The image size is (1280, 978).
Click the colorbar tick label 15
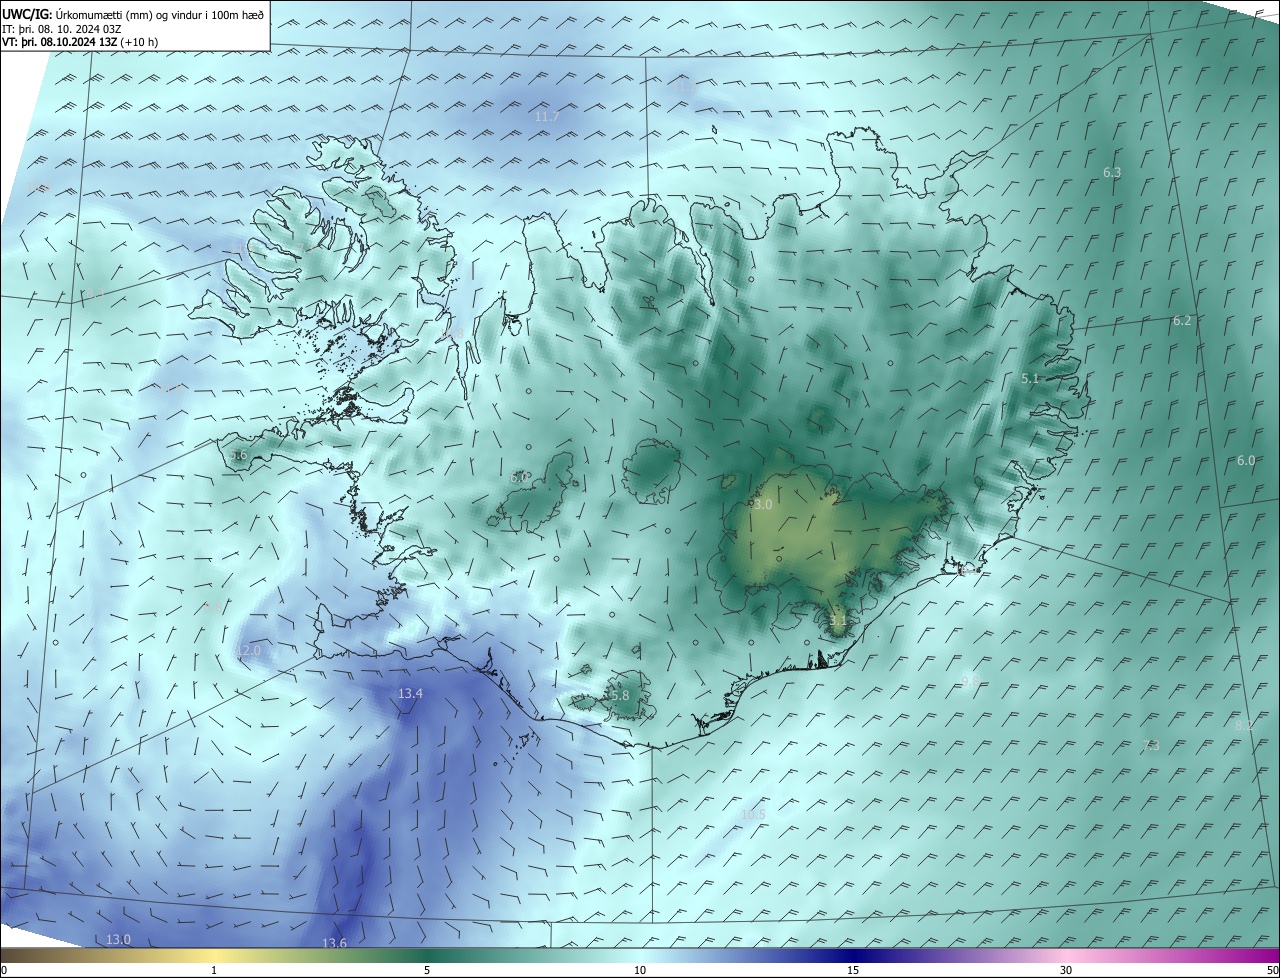(853, 971)
